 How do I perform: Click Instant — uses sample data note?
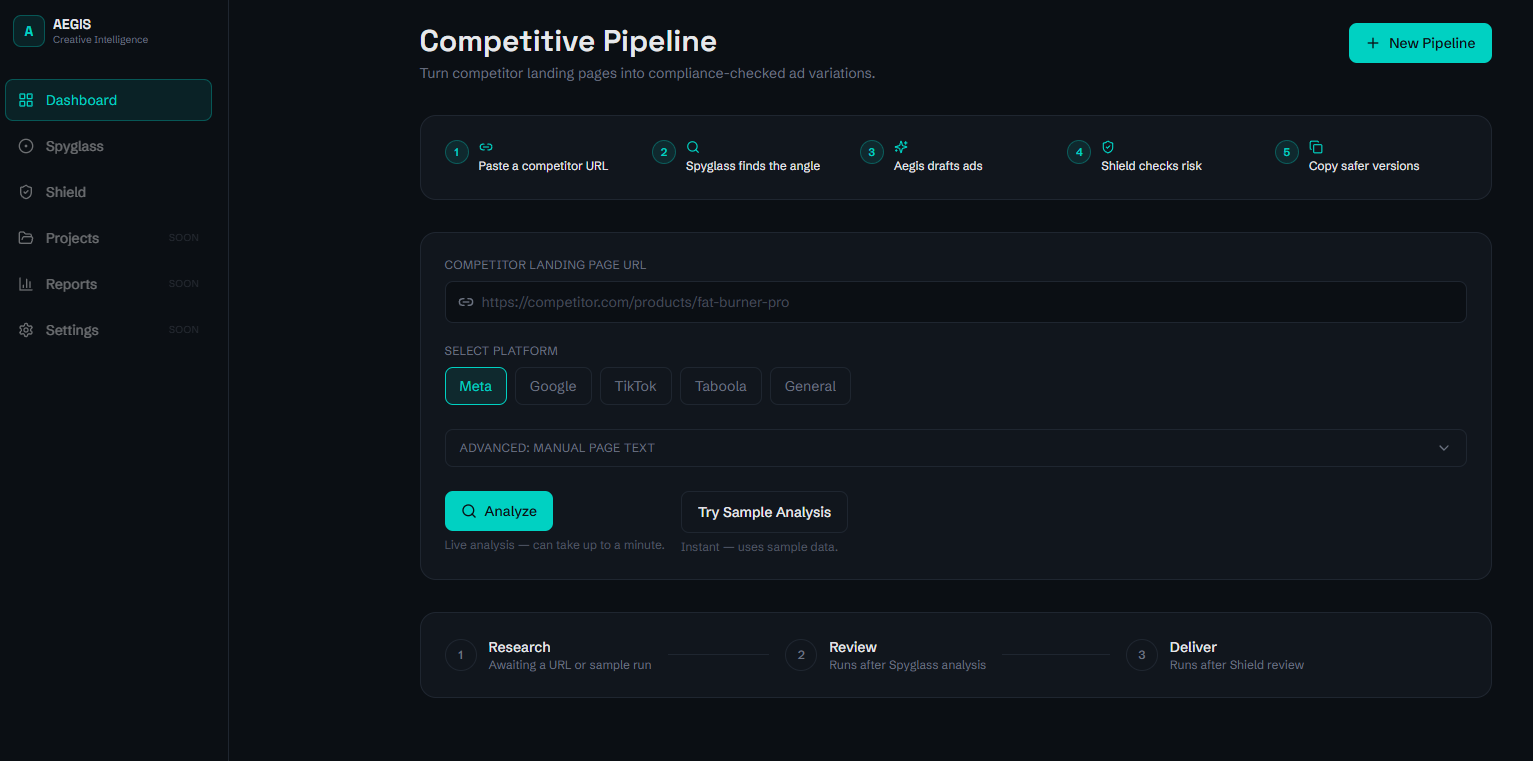coord(759,547)
